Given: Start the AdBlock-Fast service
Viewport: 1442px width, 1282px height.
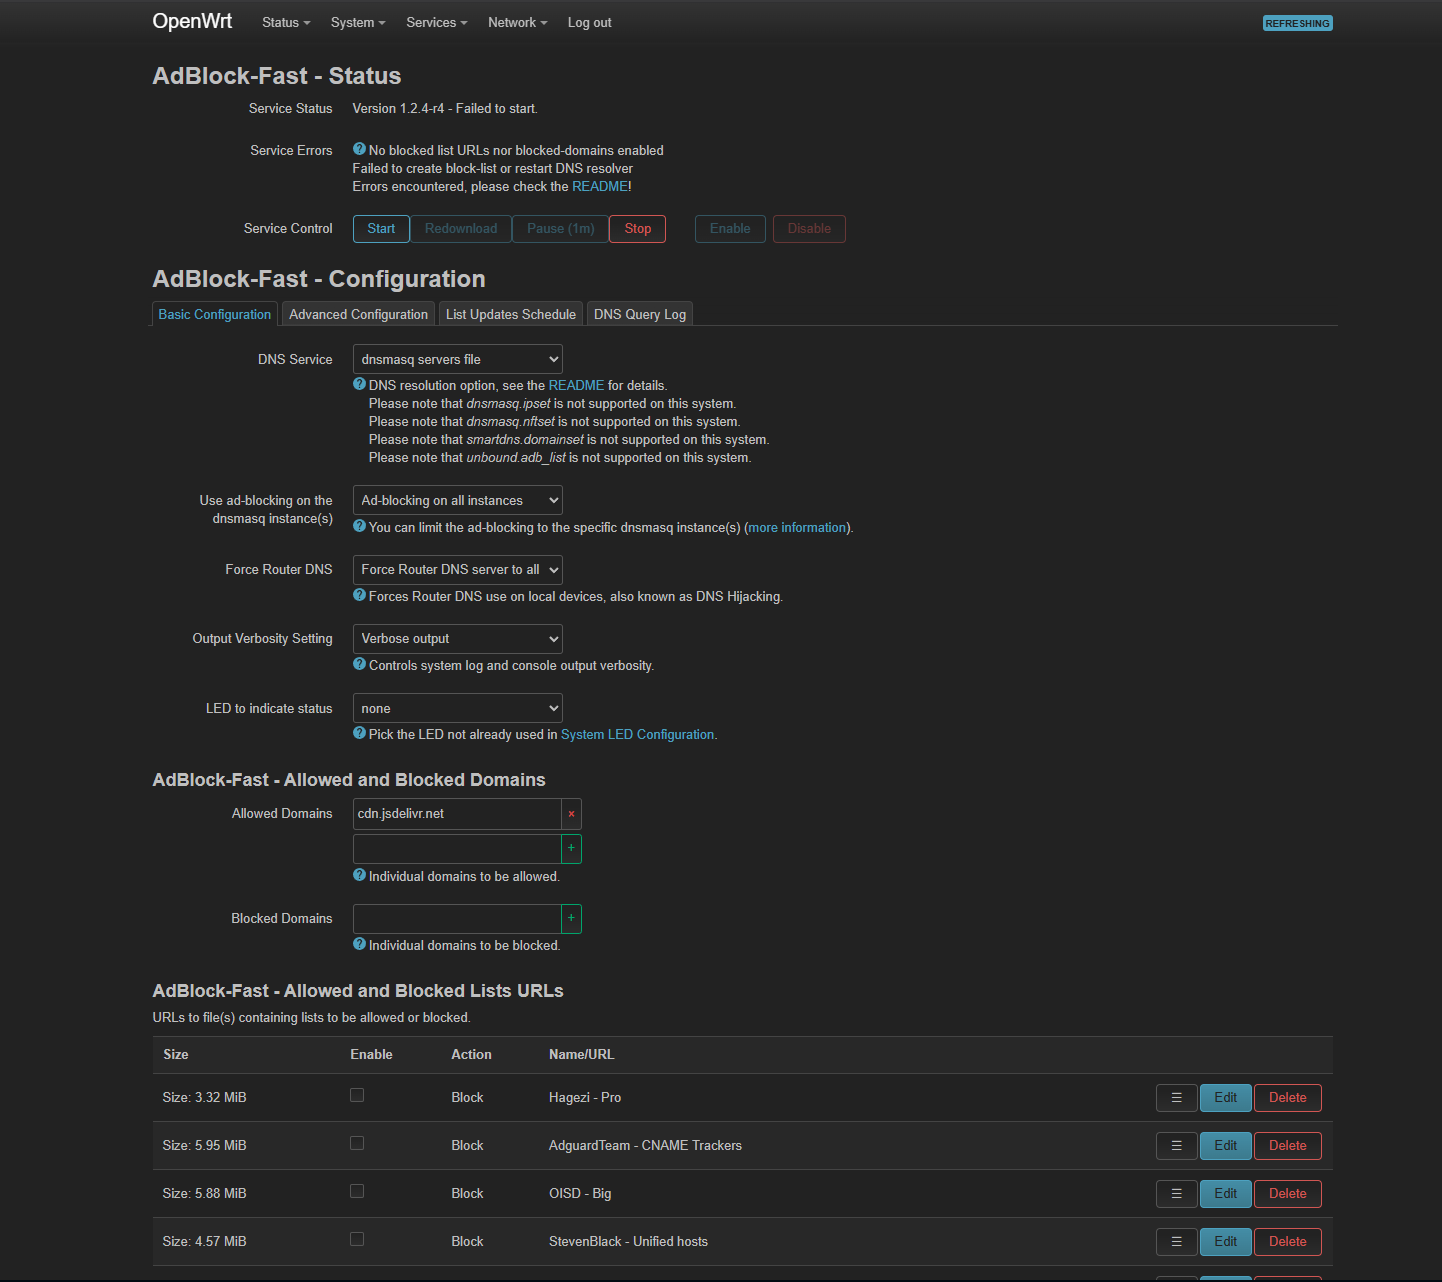Looking at the screenshot, I should (x=381, y=229).
